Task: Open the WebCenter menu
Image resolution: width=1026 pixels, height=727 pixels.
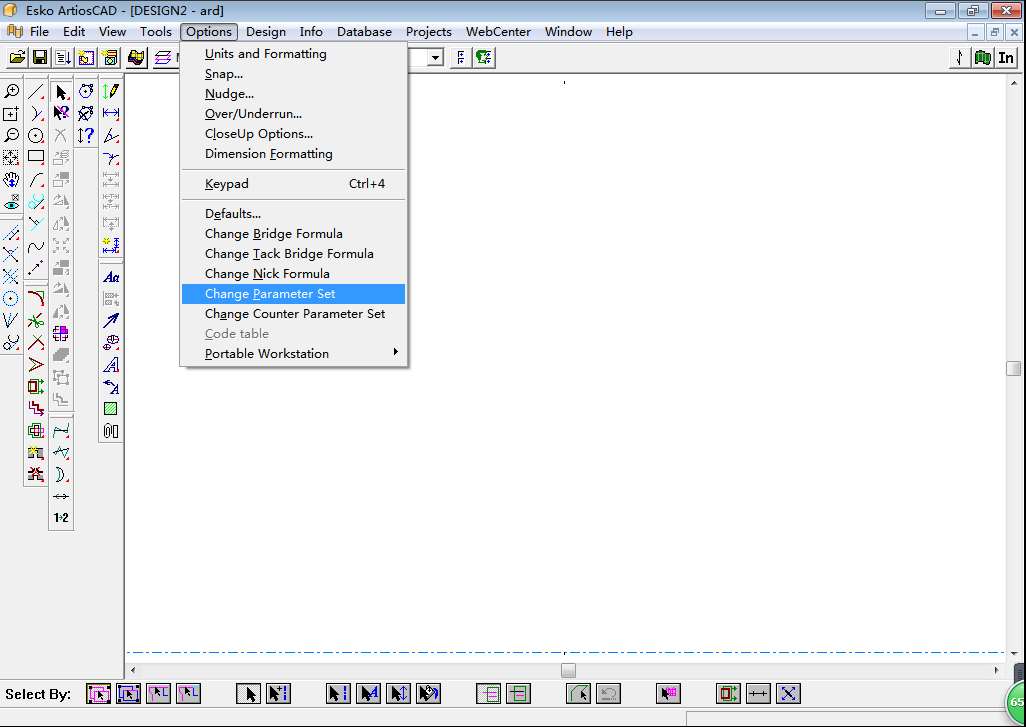Action: click(x=498, y=31)
